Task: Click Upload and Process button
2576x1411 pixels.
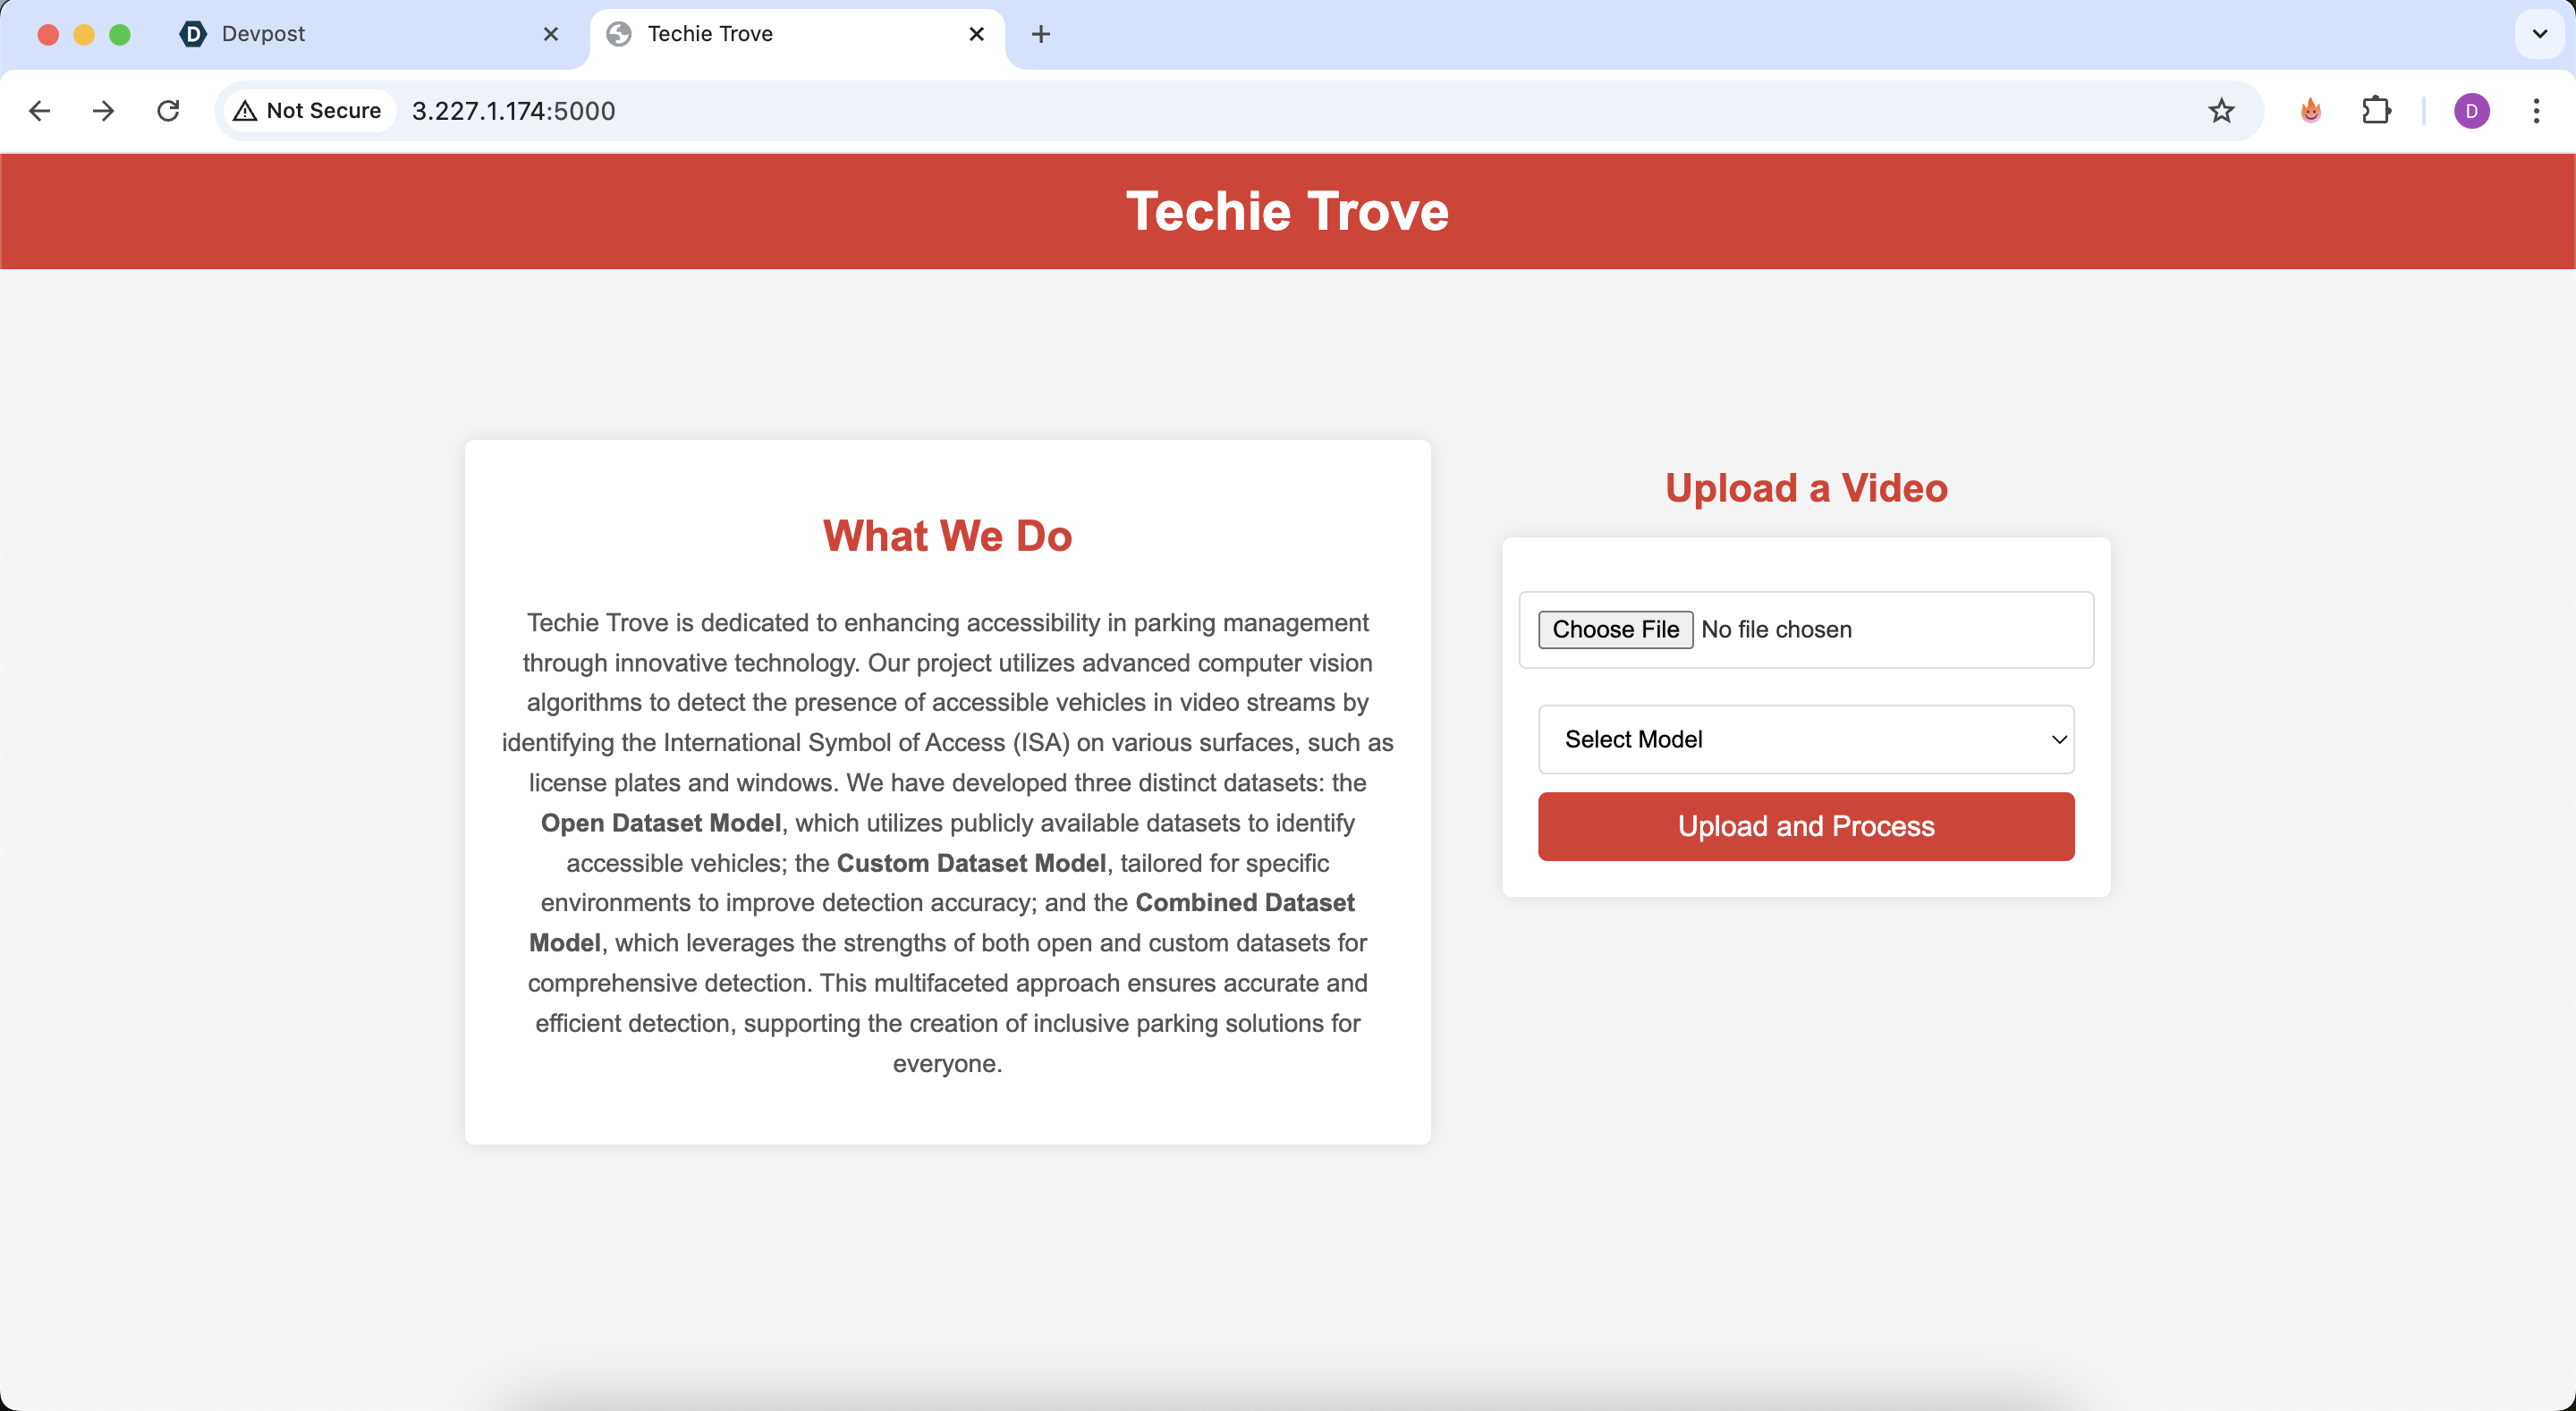Action: pyautogui.click(x=1805, y=826)
